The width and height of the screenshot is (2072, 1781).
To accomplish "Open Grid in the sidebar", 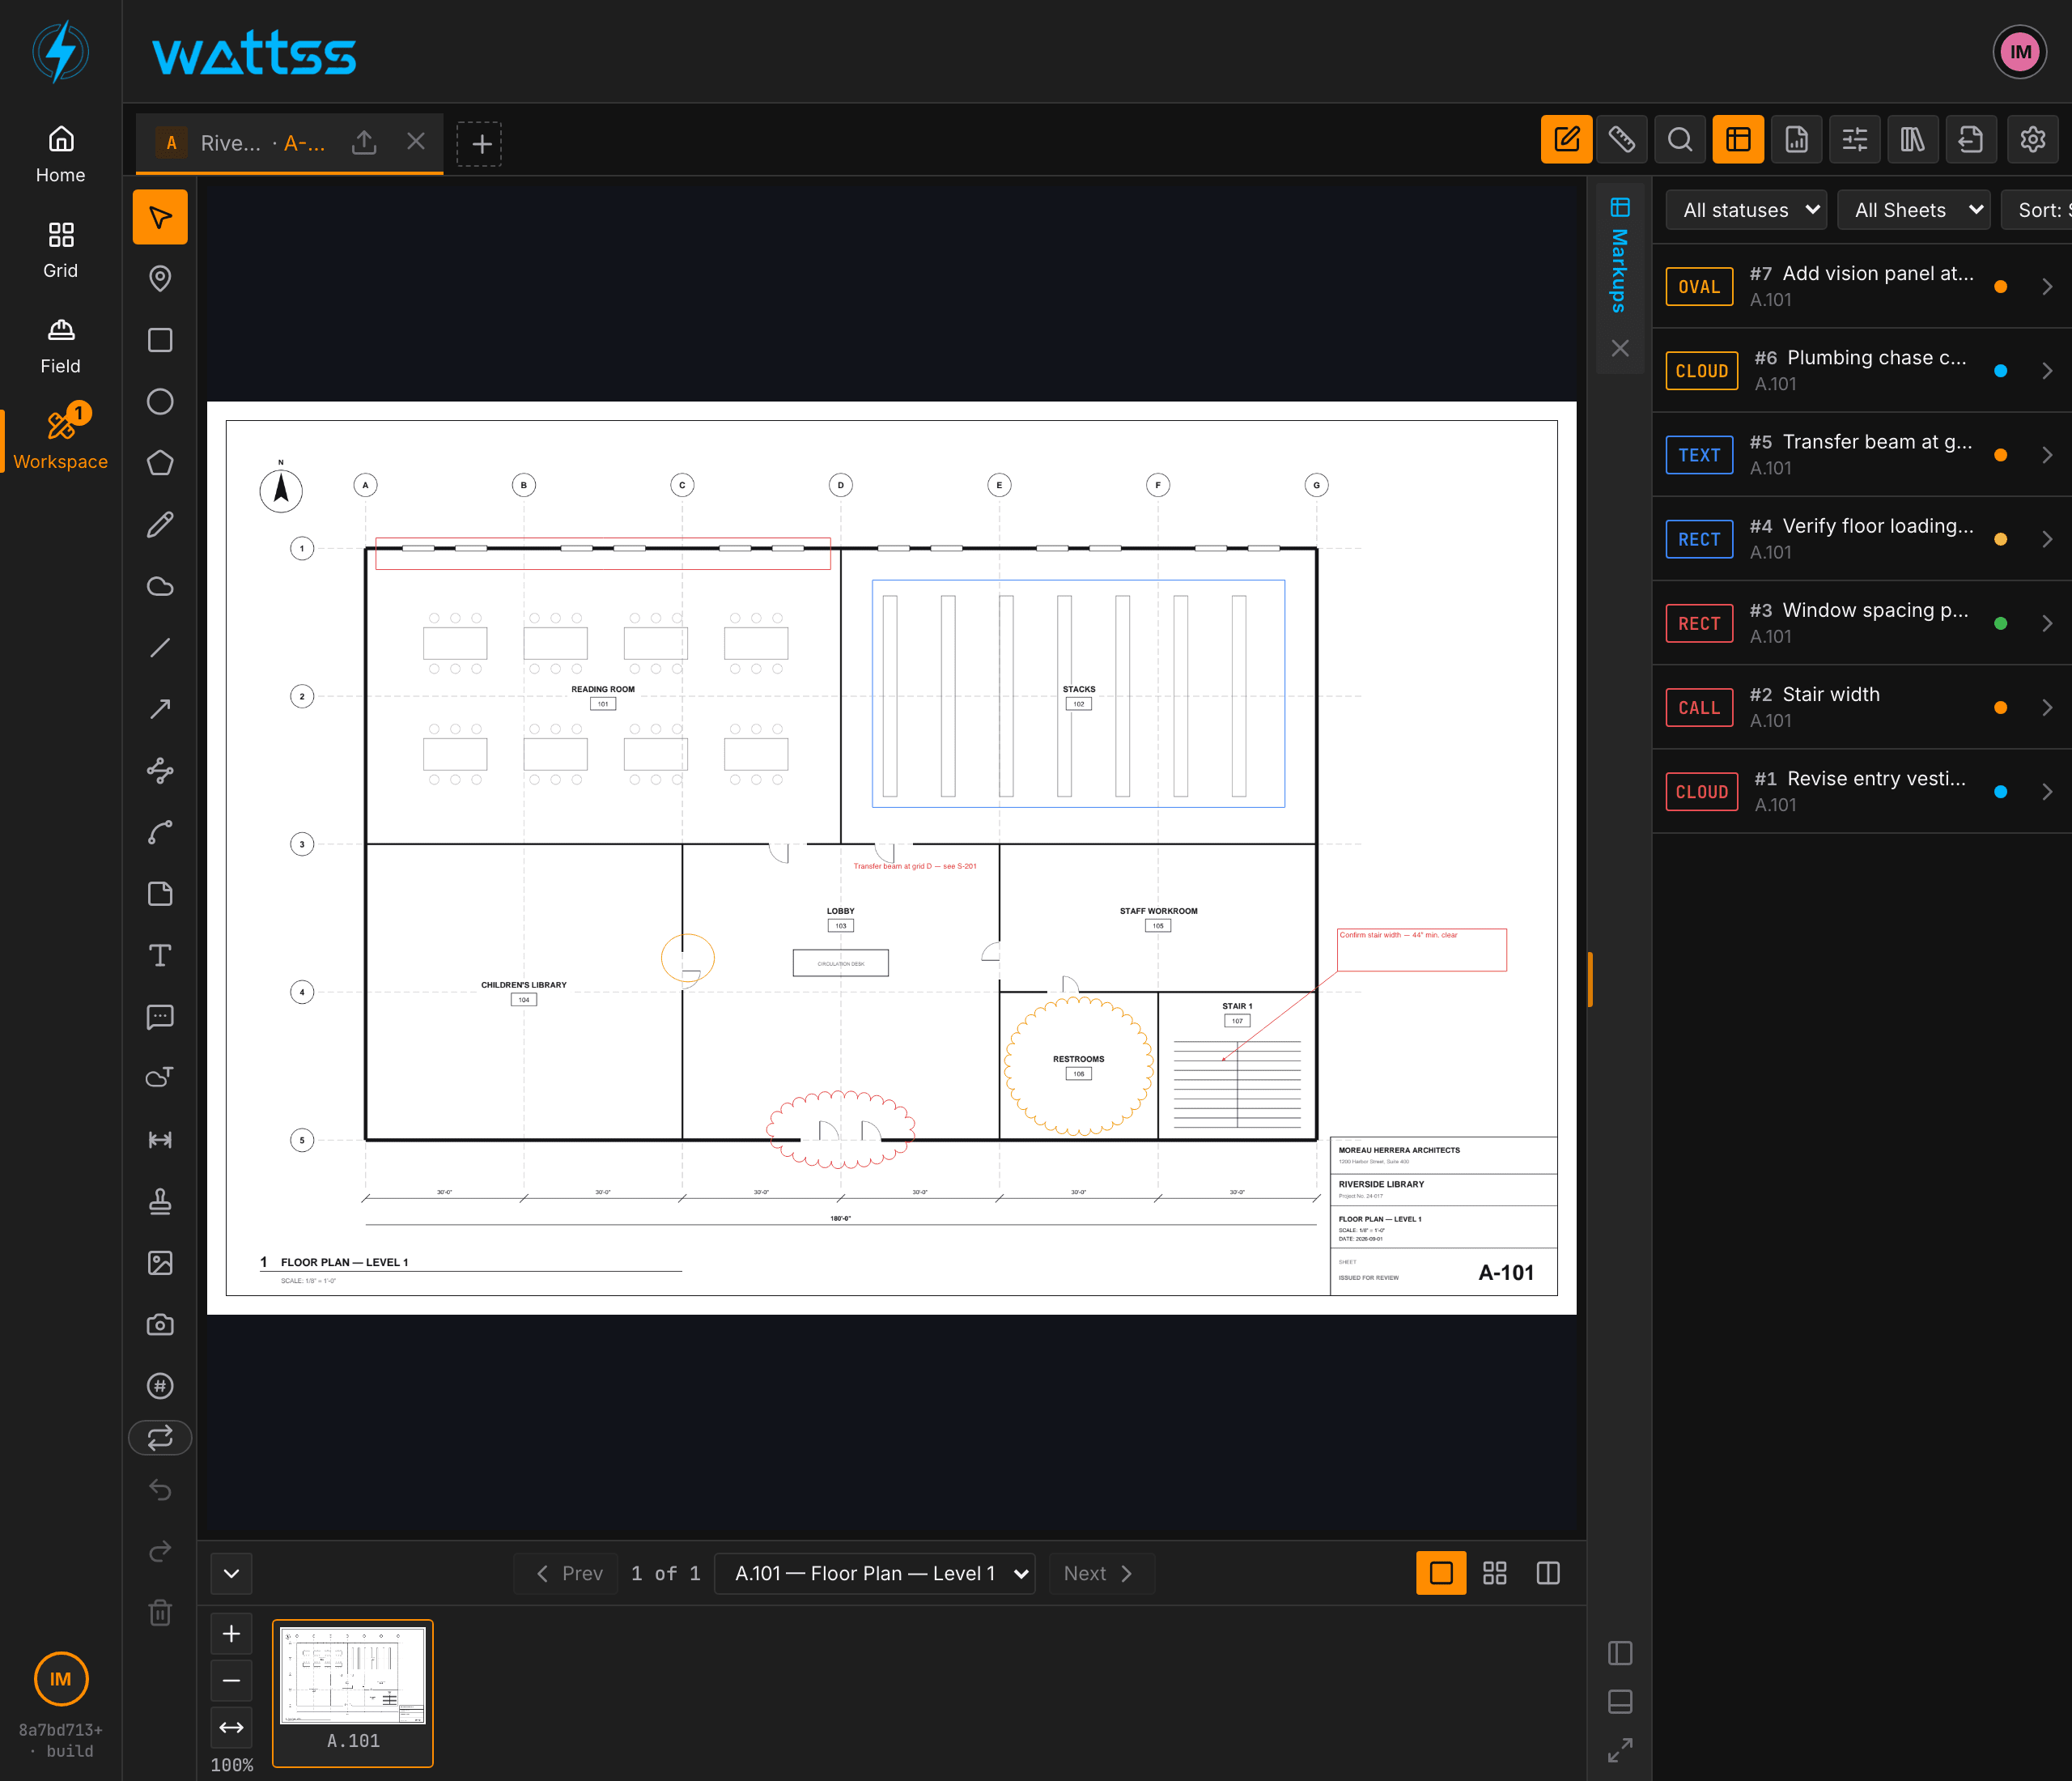I will point(61,250).
